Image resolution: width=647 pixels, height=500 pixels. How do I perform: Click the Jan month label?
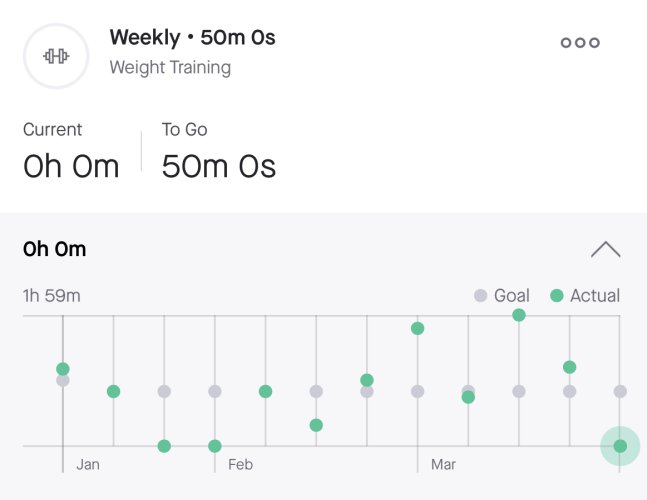(x=88, y=465)
